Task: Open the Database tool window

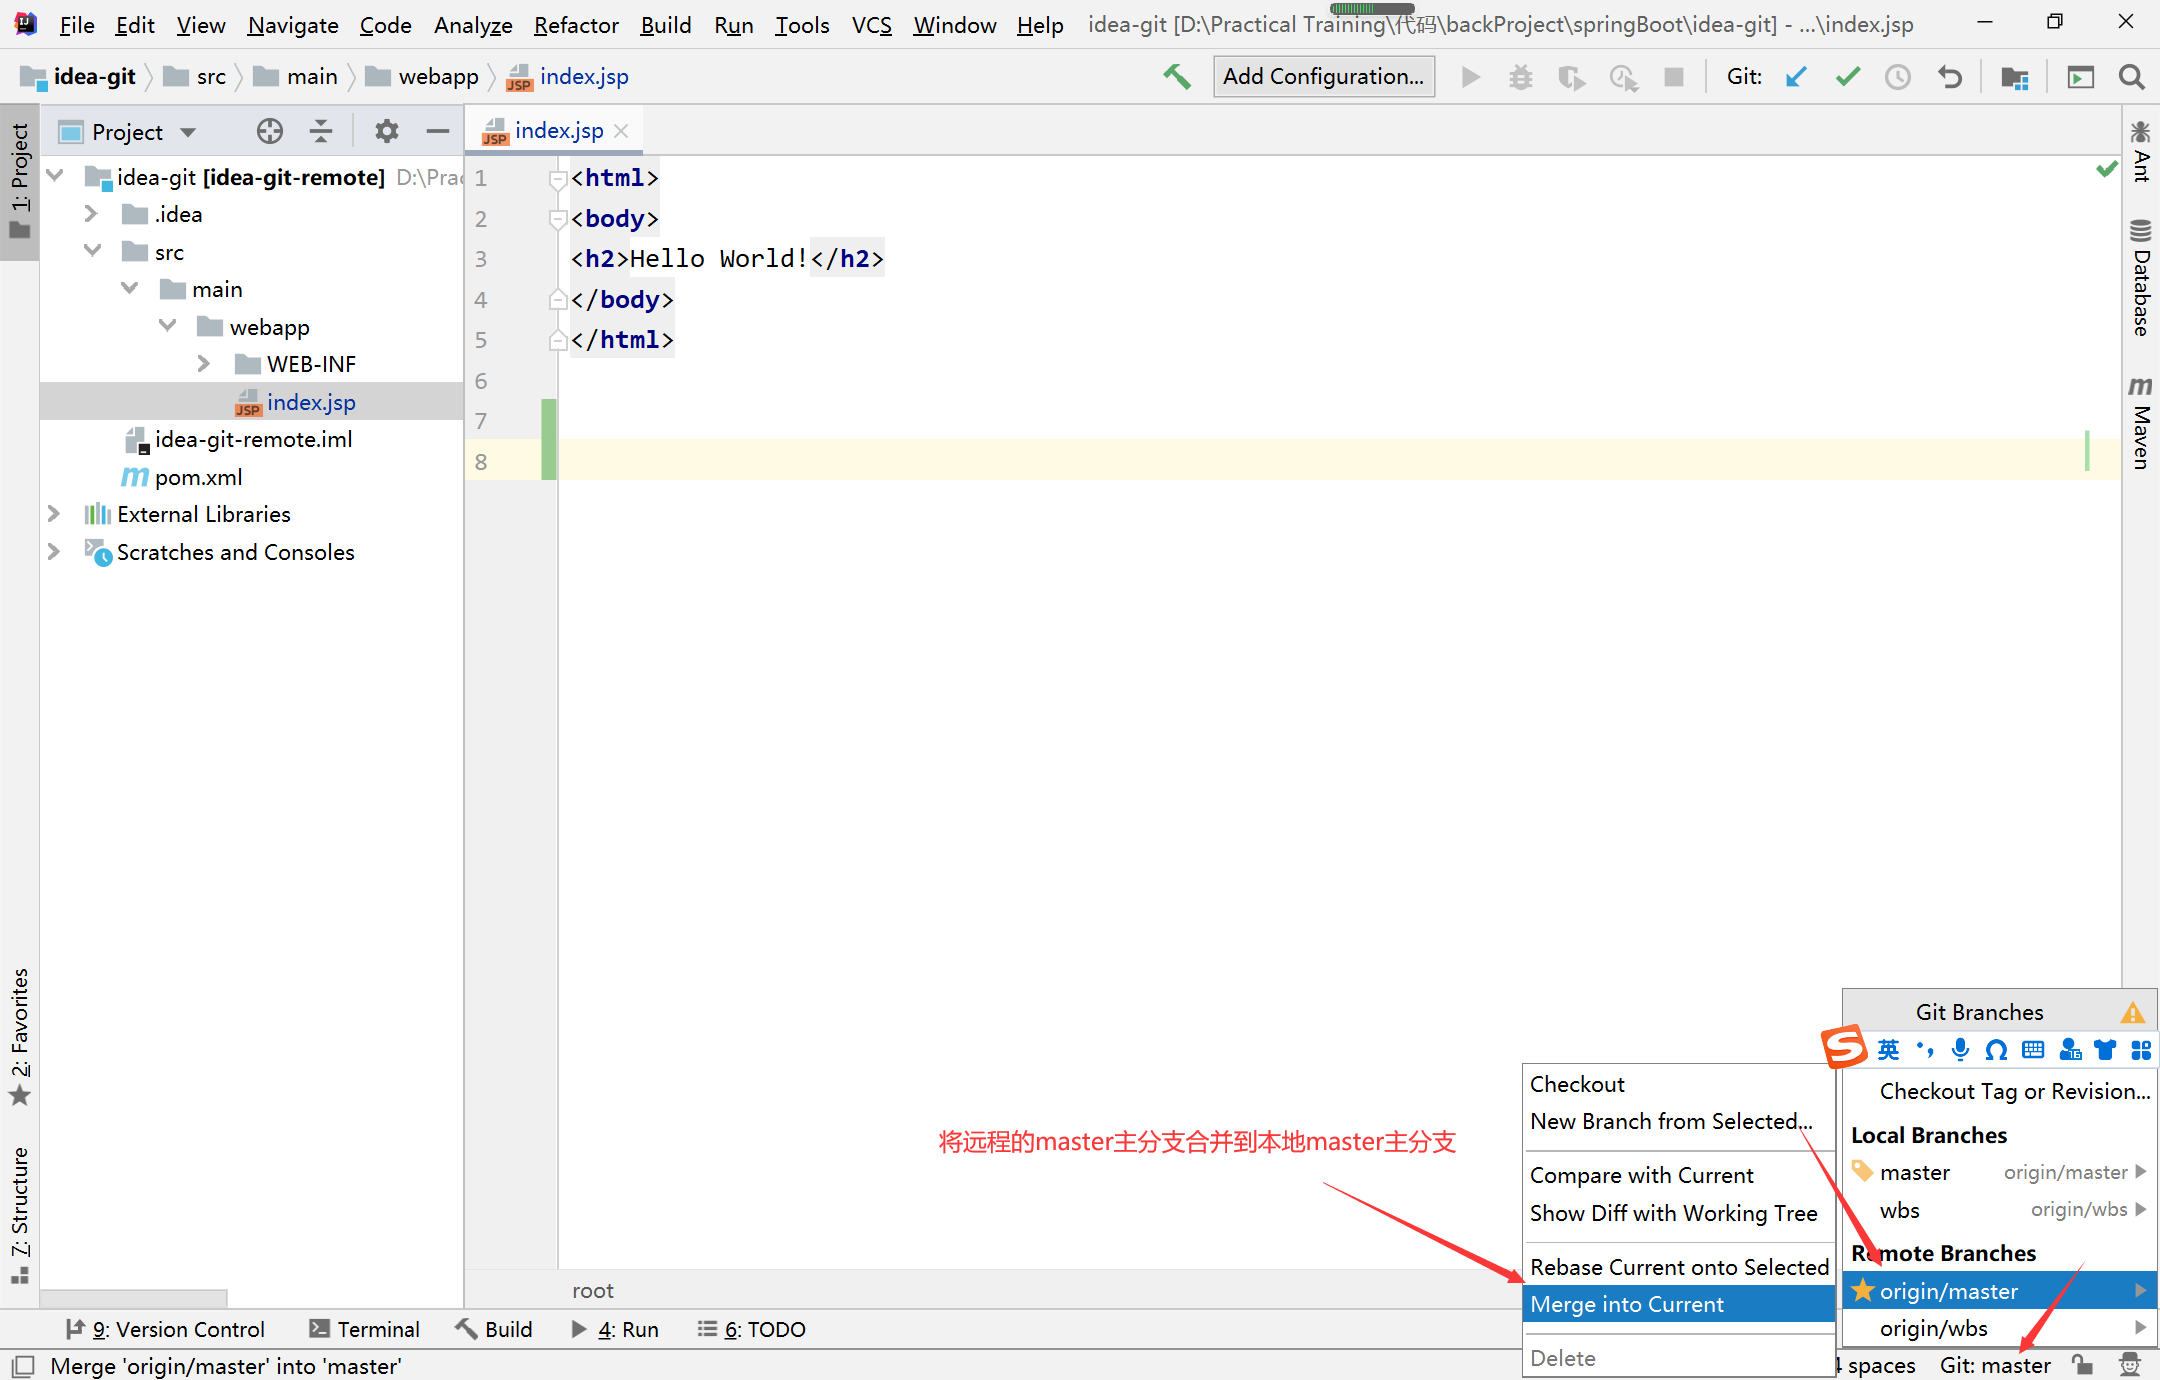Action: [2140, 278]
